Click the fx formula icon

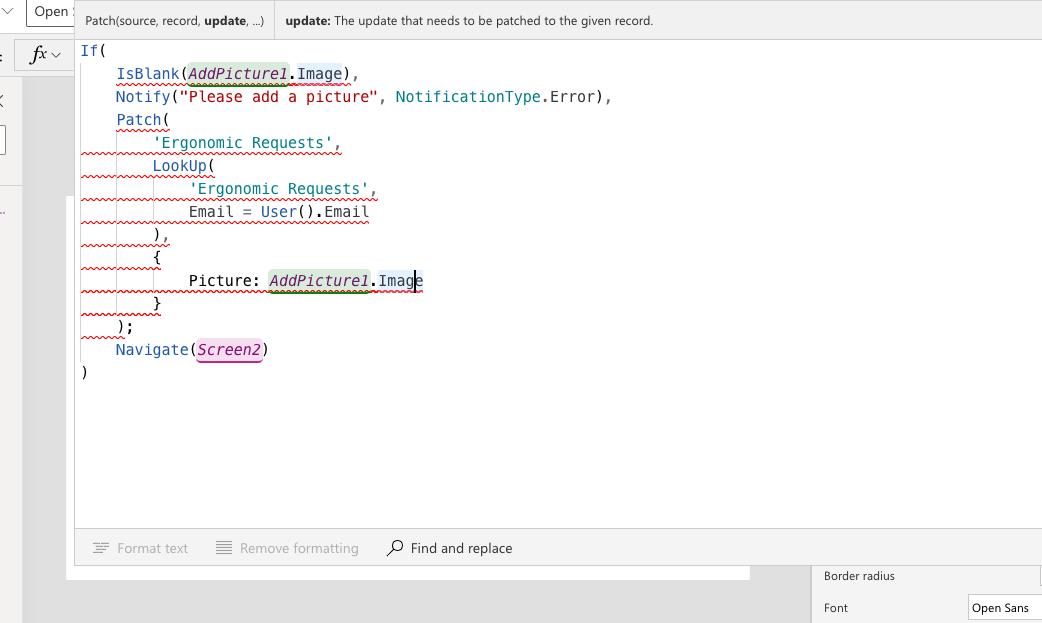click(38, 55)
